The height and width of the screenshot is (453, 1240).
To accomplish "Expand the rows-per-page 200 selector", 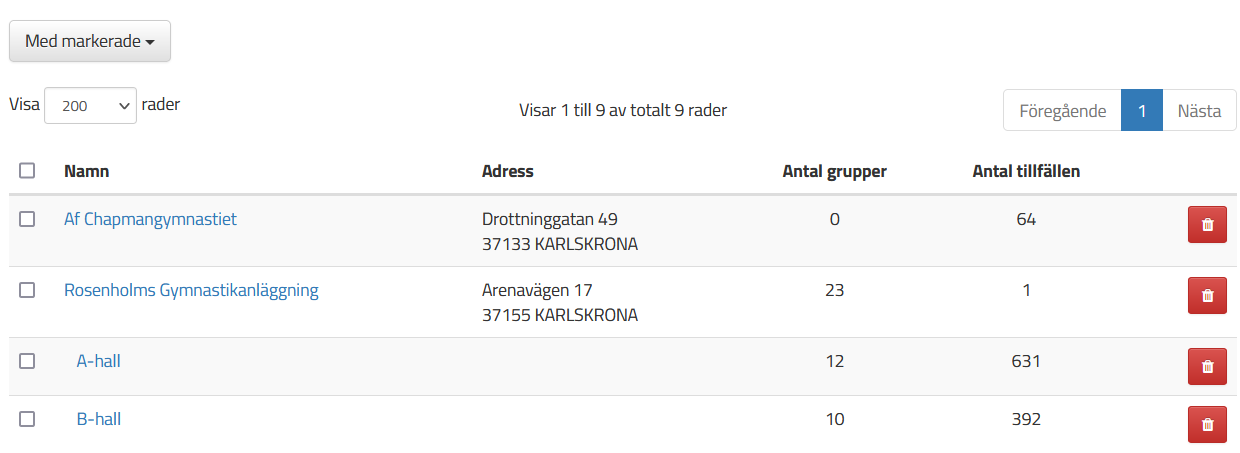I will tap(90, 105).
